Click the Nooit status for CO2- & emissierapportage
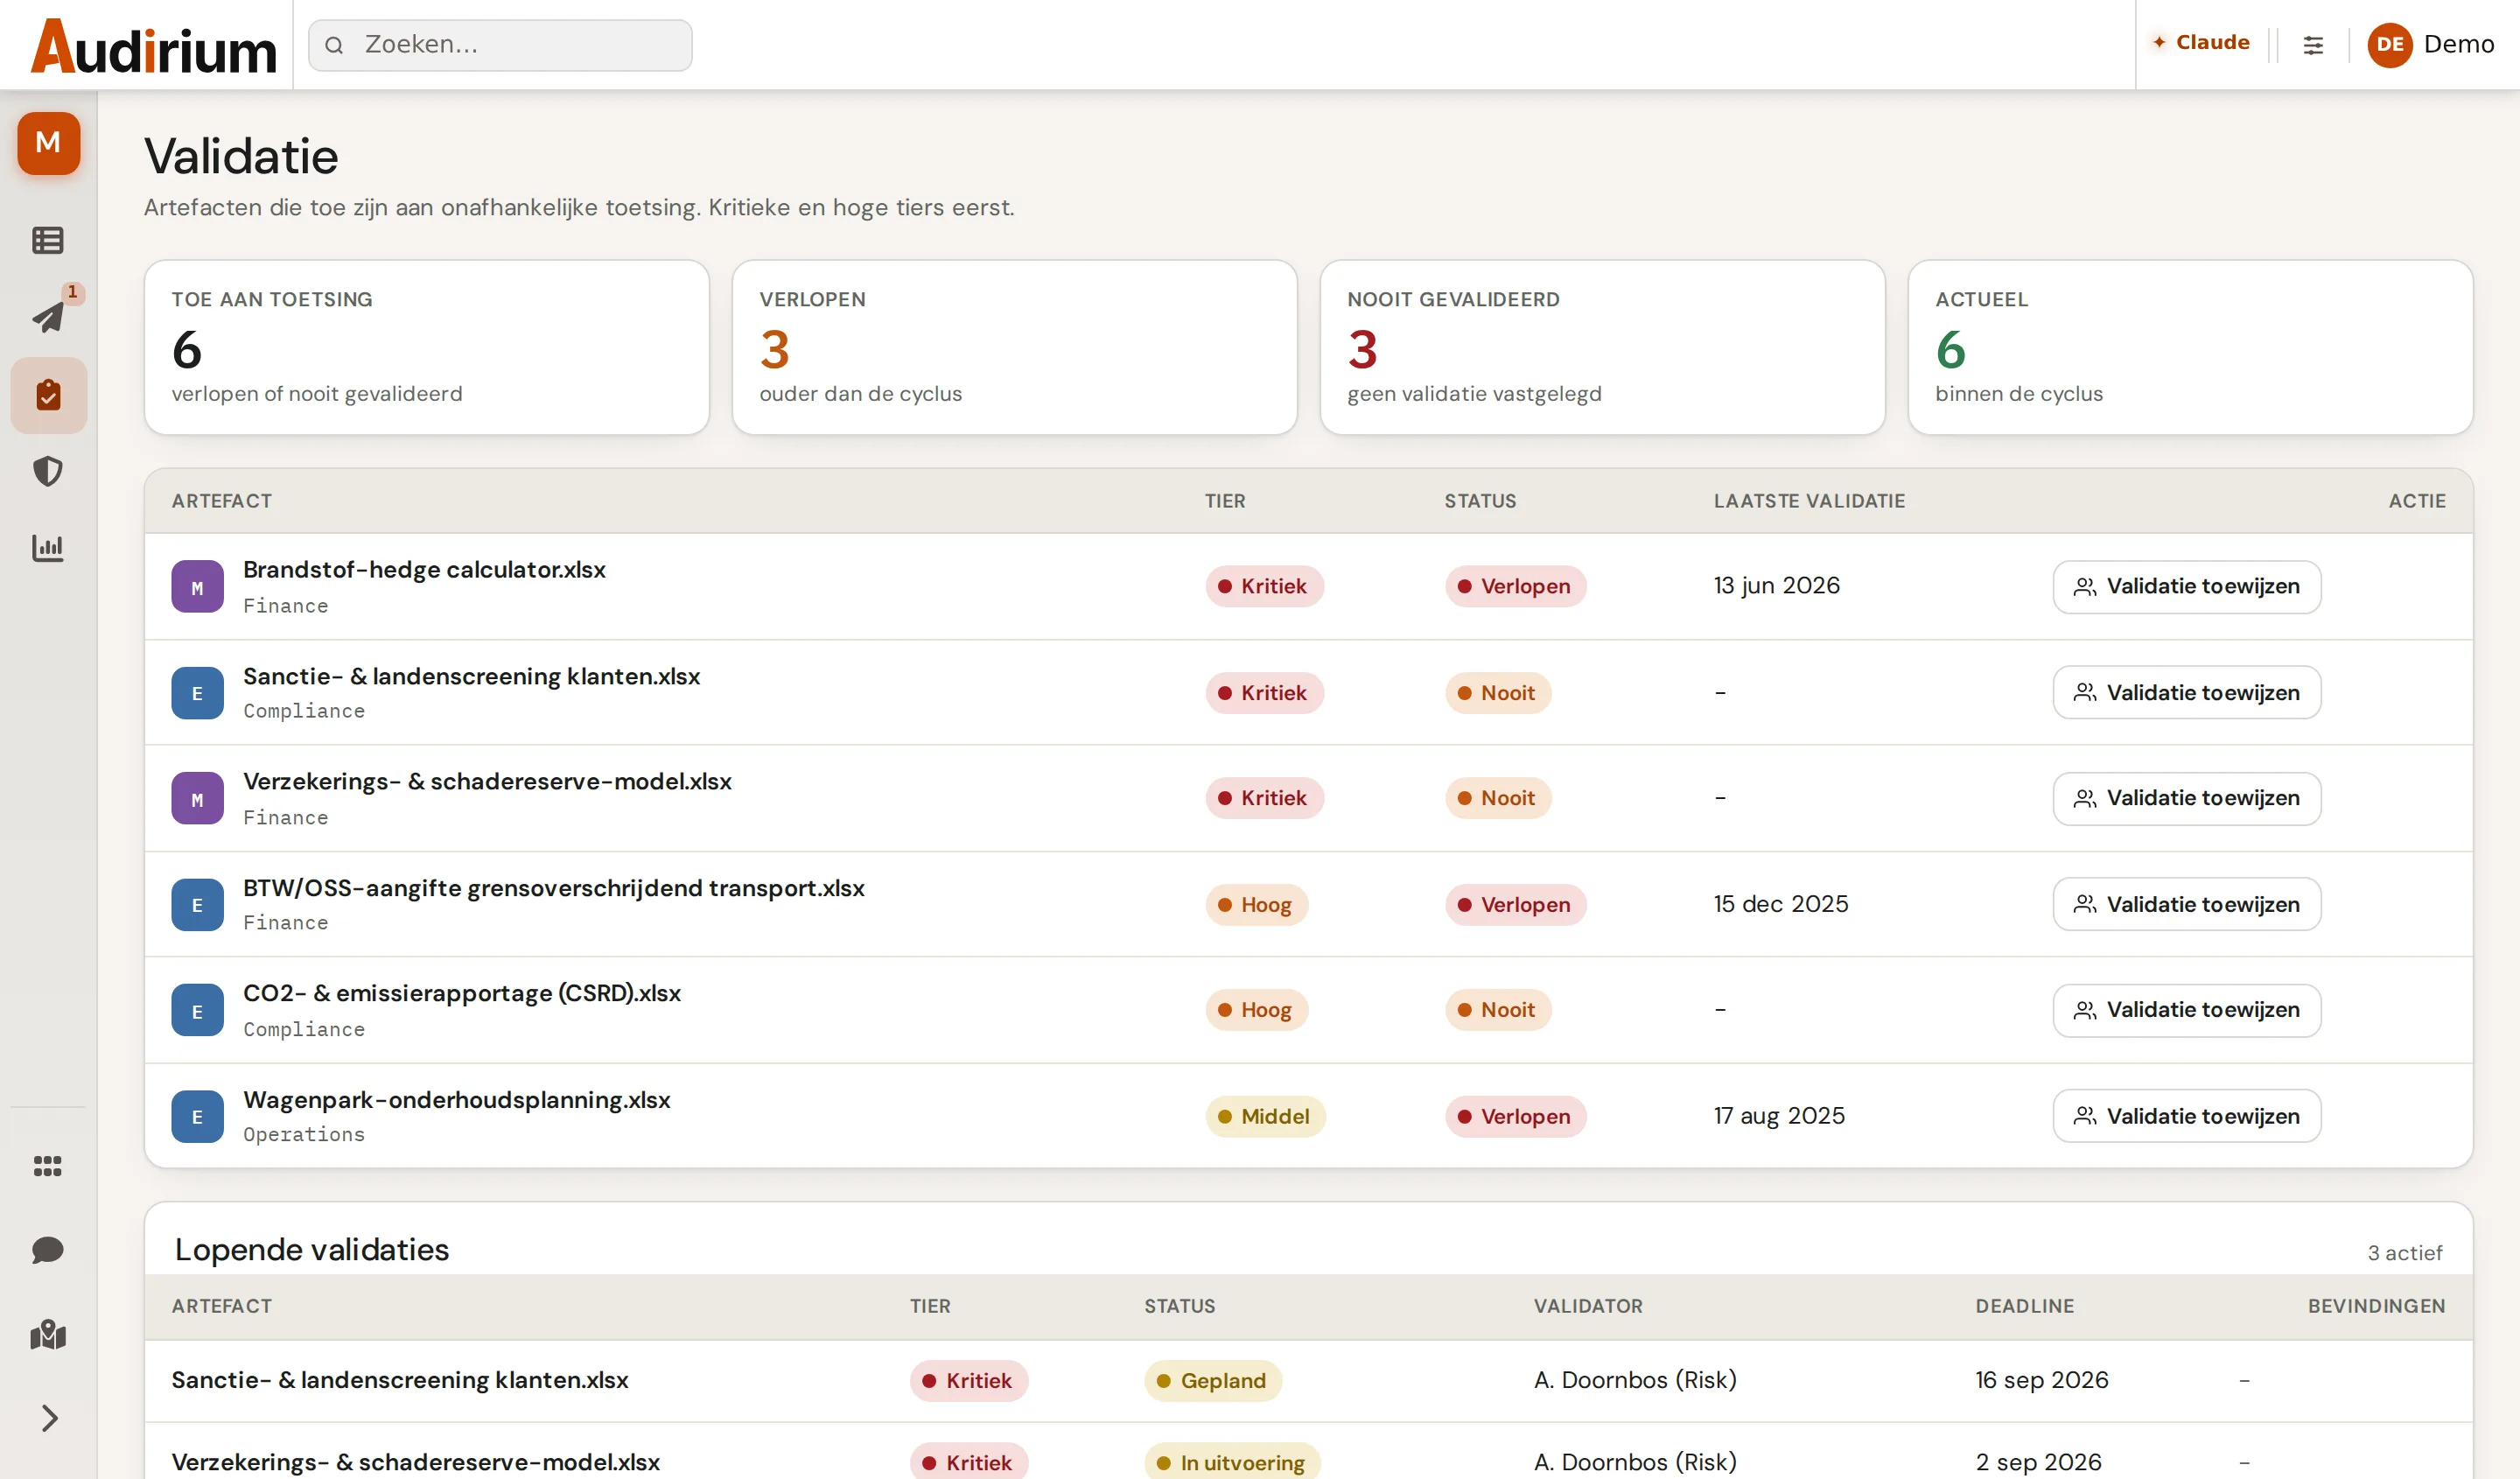This screenshot has height=1479, width=2520. tap(1497, 1010)
